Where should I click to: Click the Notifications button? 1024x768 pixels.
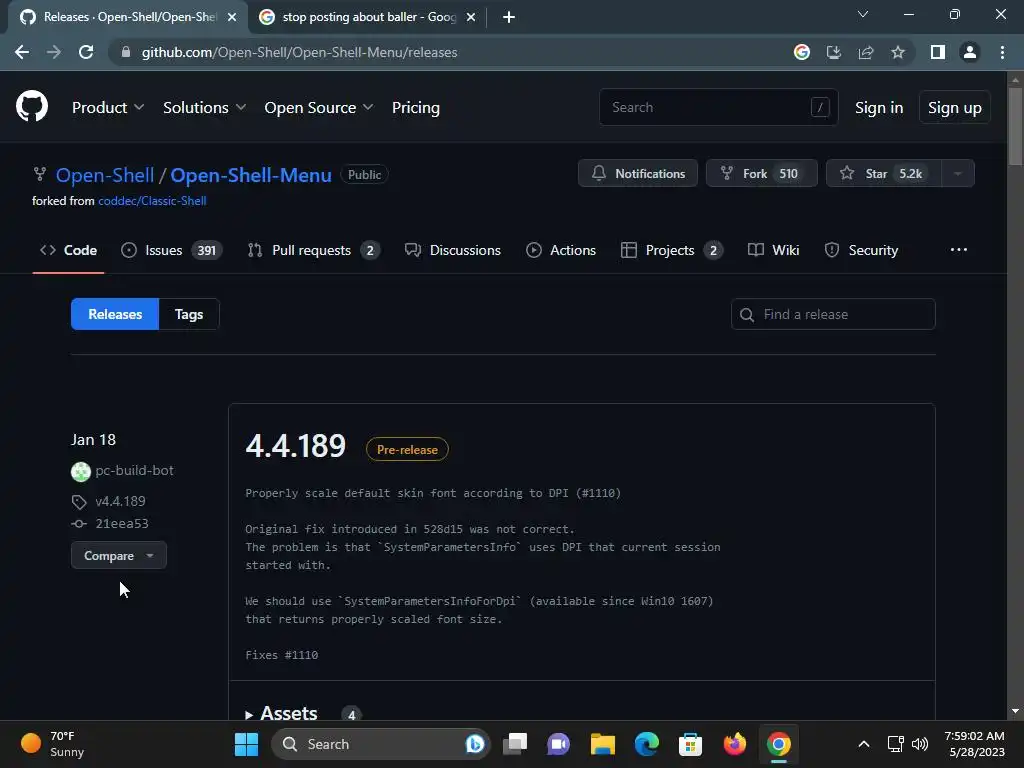coord(638,173)
